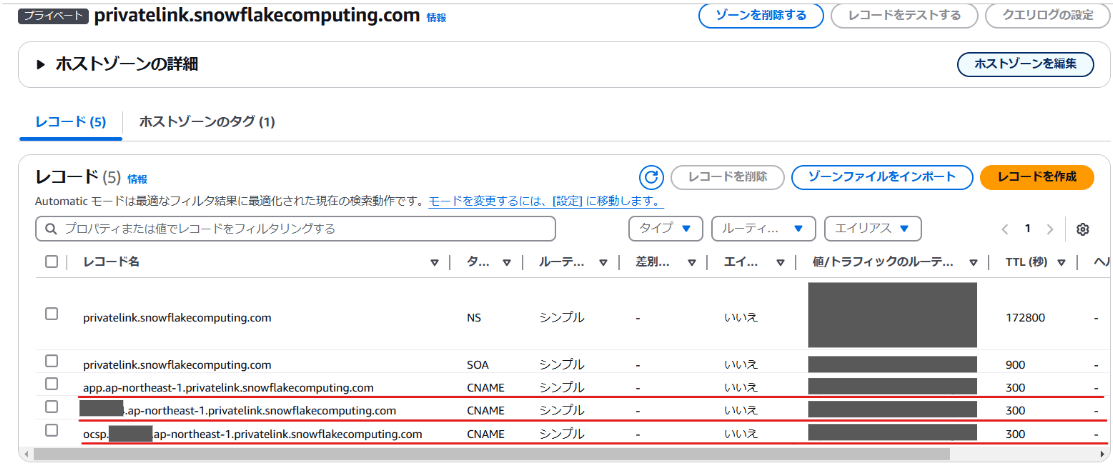The height and width of the screenshot is (465, 1113).
Task: Tick checkbox of the masked-prefix CNAME record row
Action: (51, 407)
